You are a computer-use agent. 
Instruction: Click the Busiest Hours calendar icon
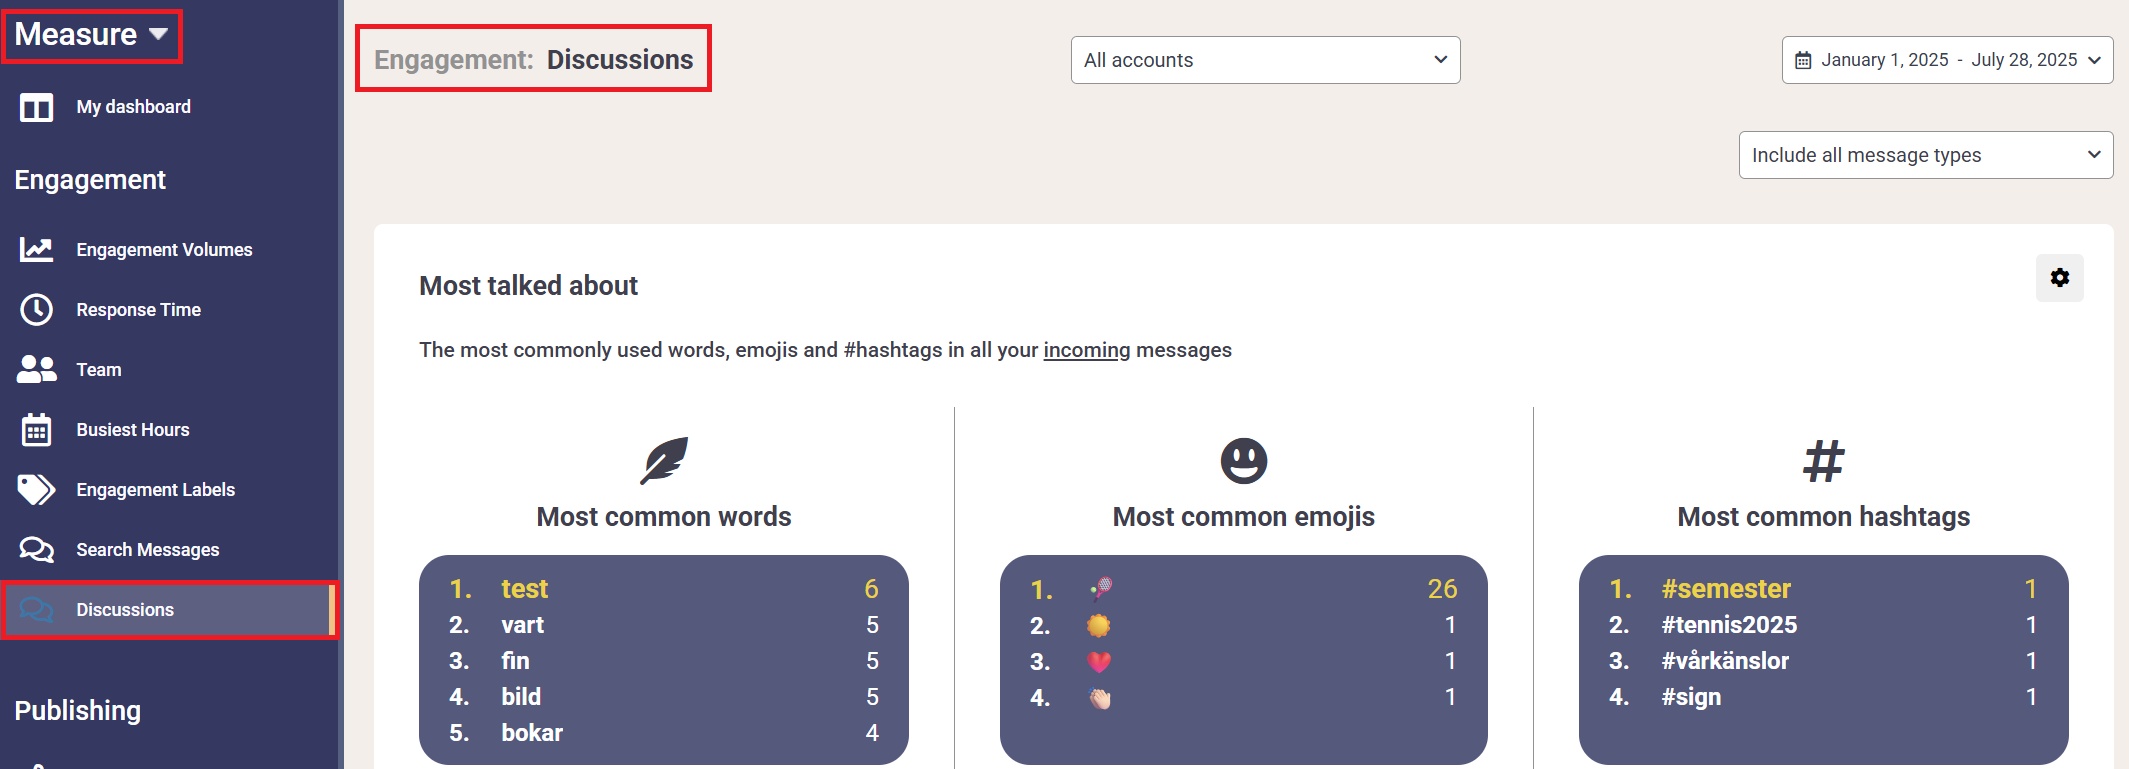pos(37,430)
